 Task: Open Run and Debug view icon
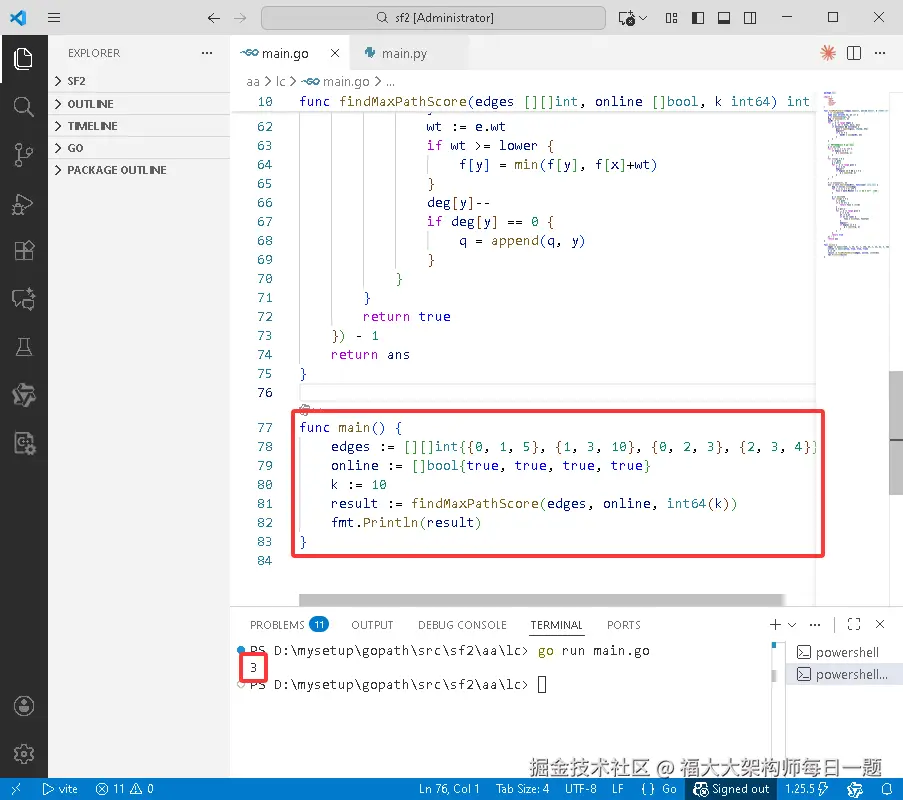coord(24,203)
